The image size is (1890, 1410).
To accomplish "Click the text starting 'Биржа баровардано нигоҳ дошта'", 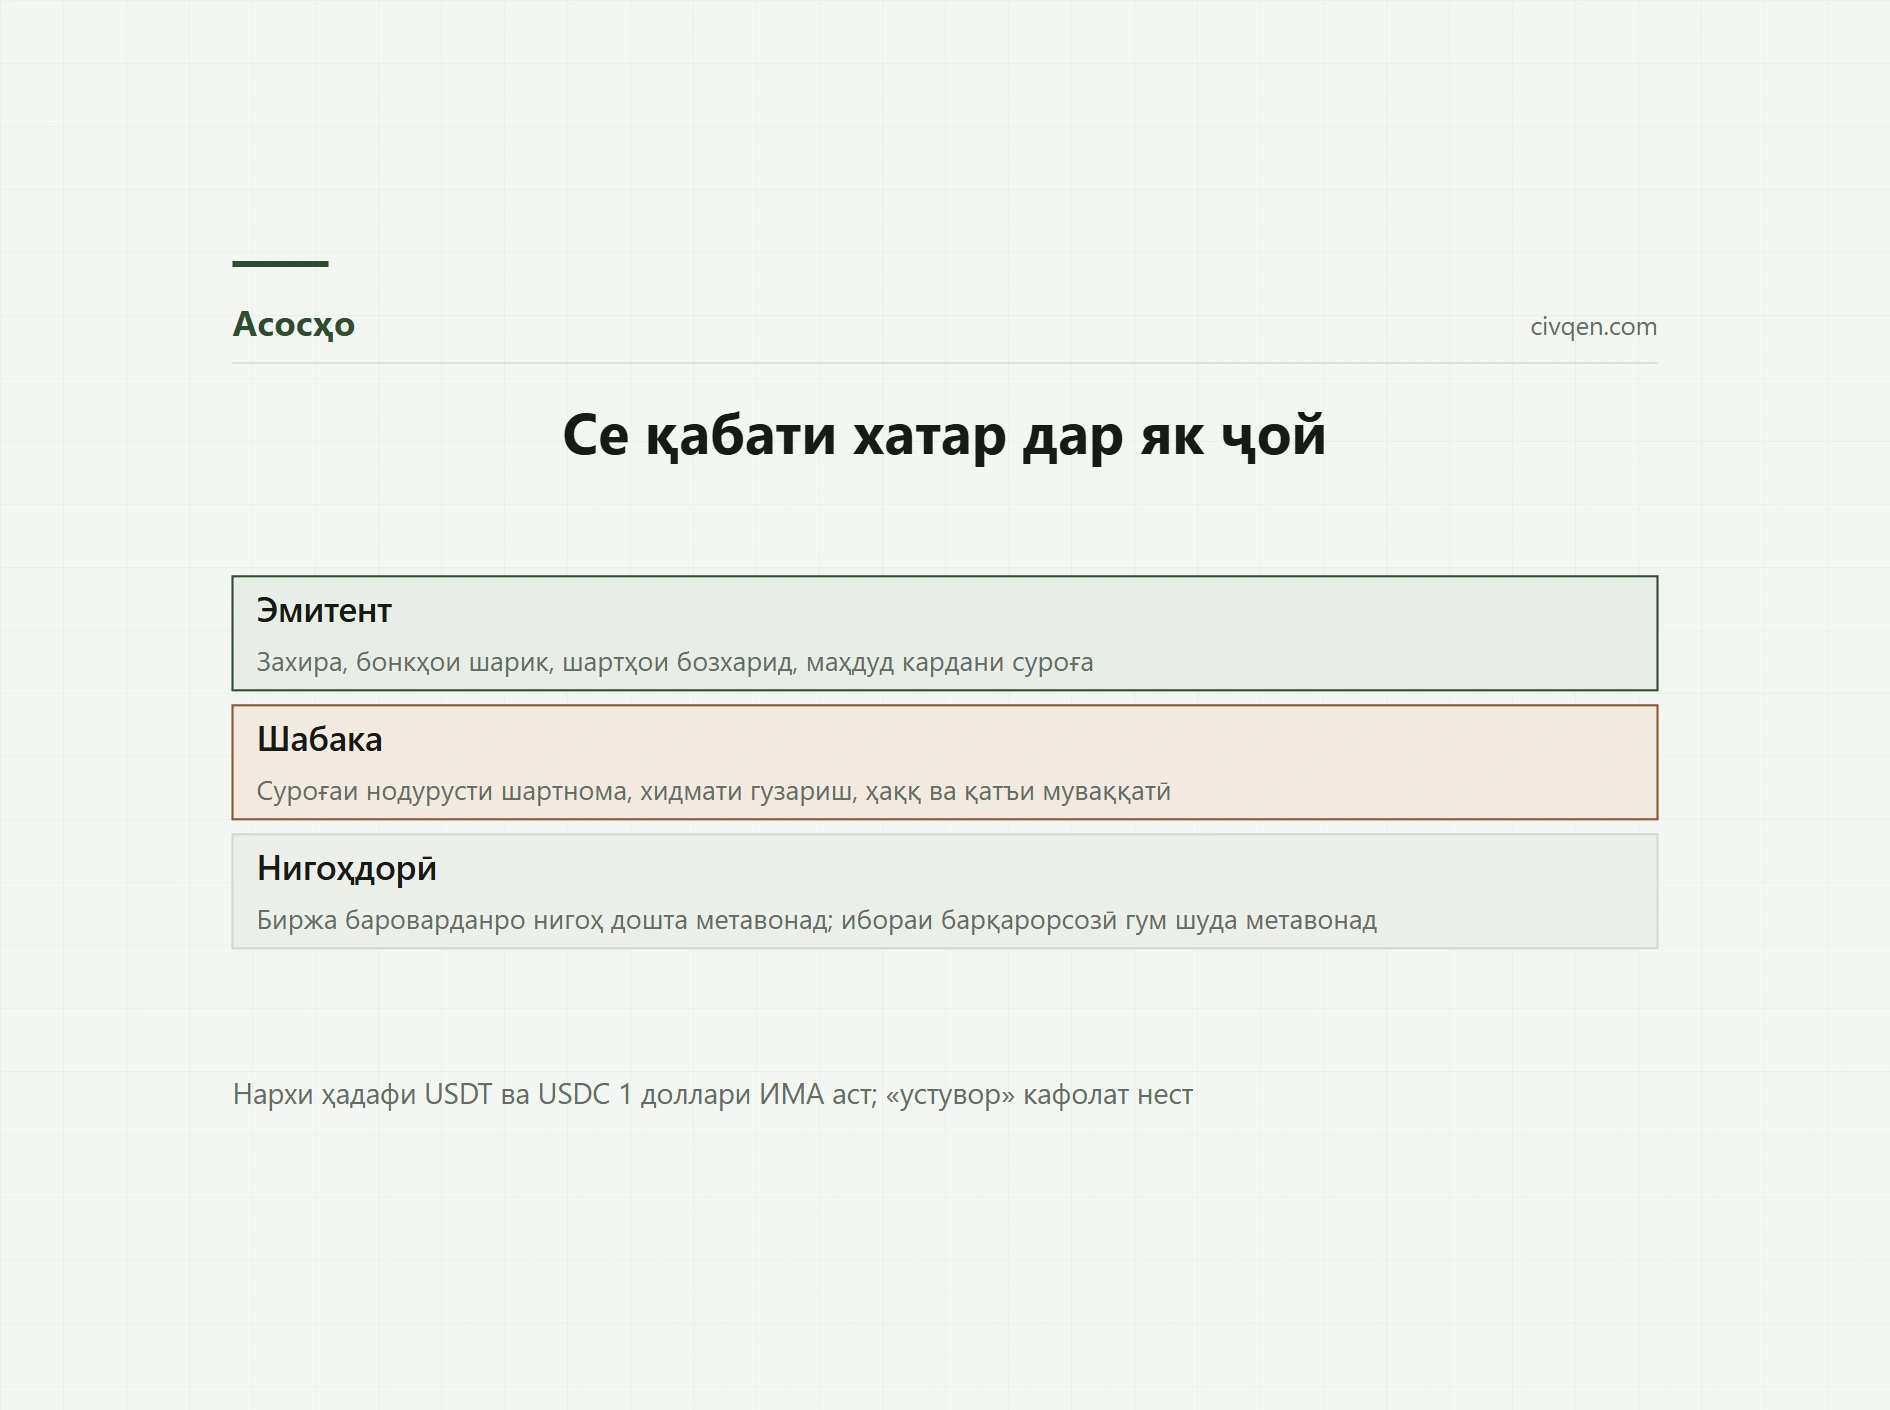I will click(x=817, y=921).
